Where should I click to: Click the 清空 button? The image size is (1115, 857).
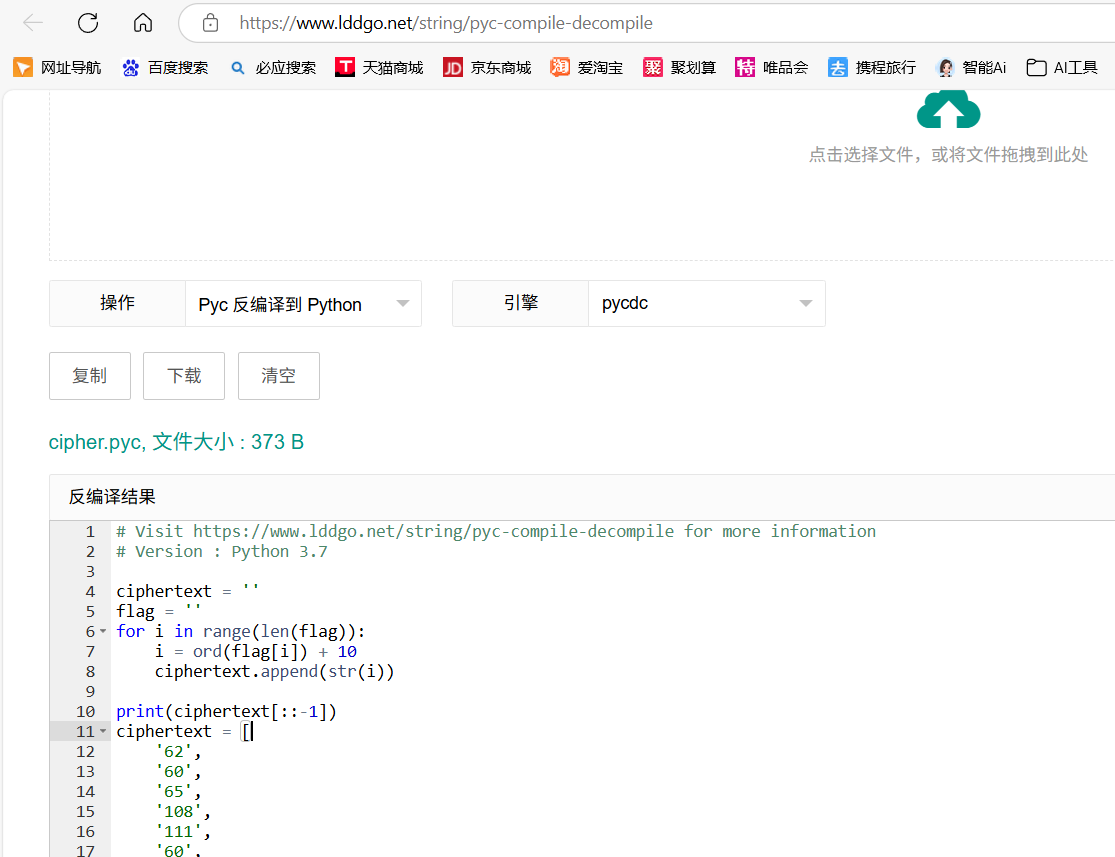[279, 376]
